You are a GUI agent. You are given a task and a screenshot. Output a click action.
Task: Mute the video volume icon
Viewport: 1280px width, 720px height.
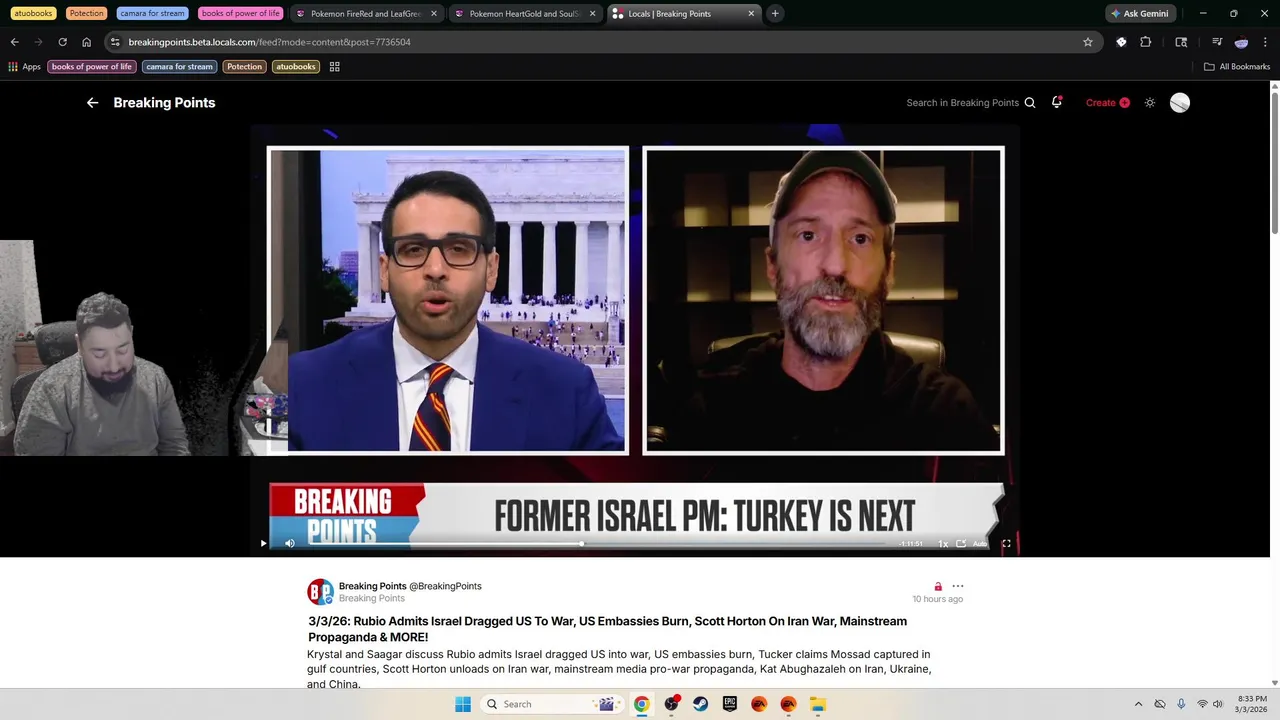tap(290, 543)
